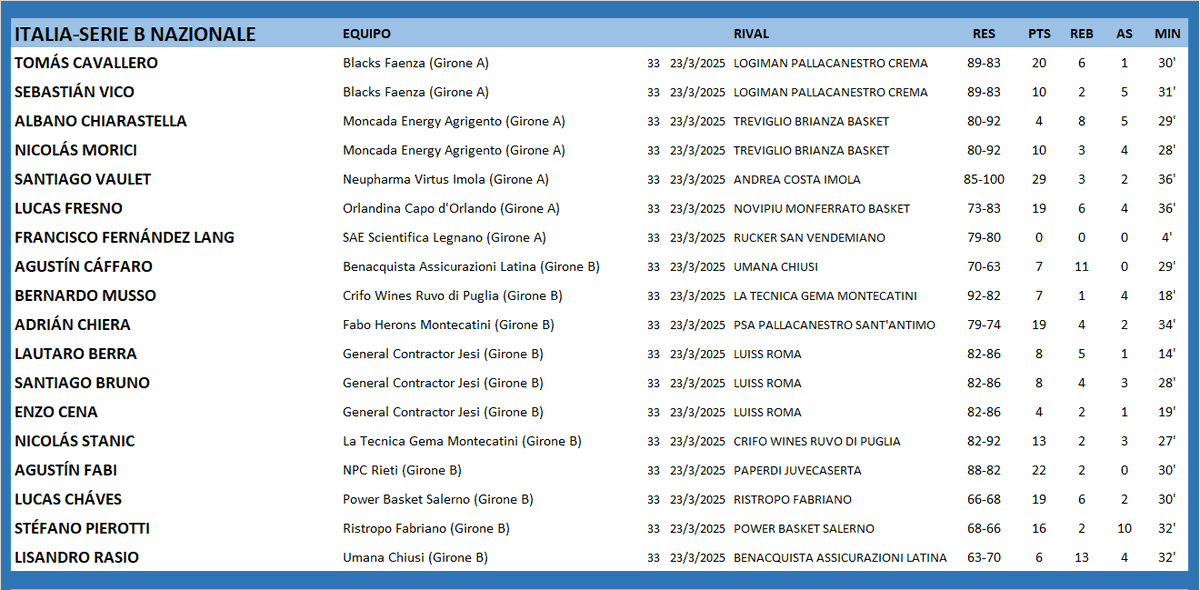This screenshot has width=1200, height=590.
Task: Select player name STÉFANO PIEROTTI
Action: [x=82, y=527]
